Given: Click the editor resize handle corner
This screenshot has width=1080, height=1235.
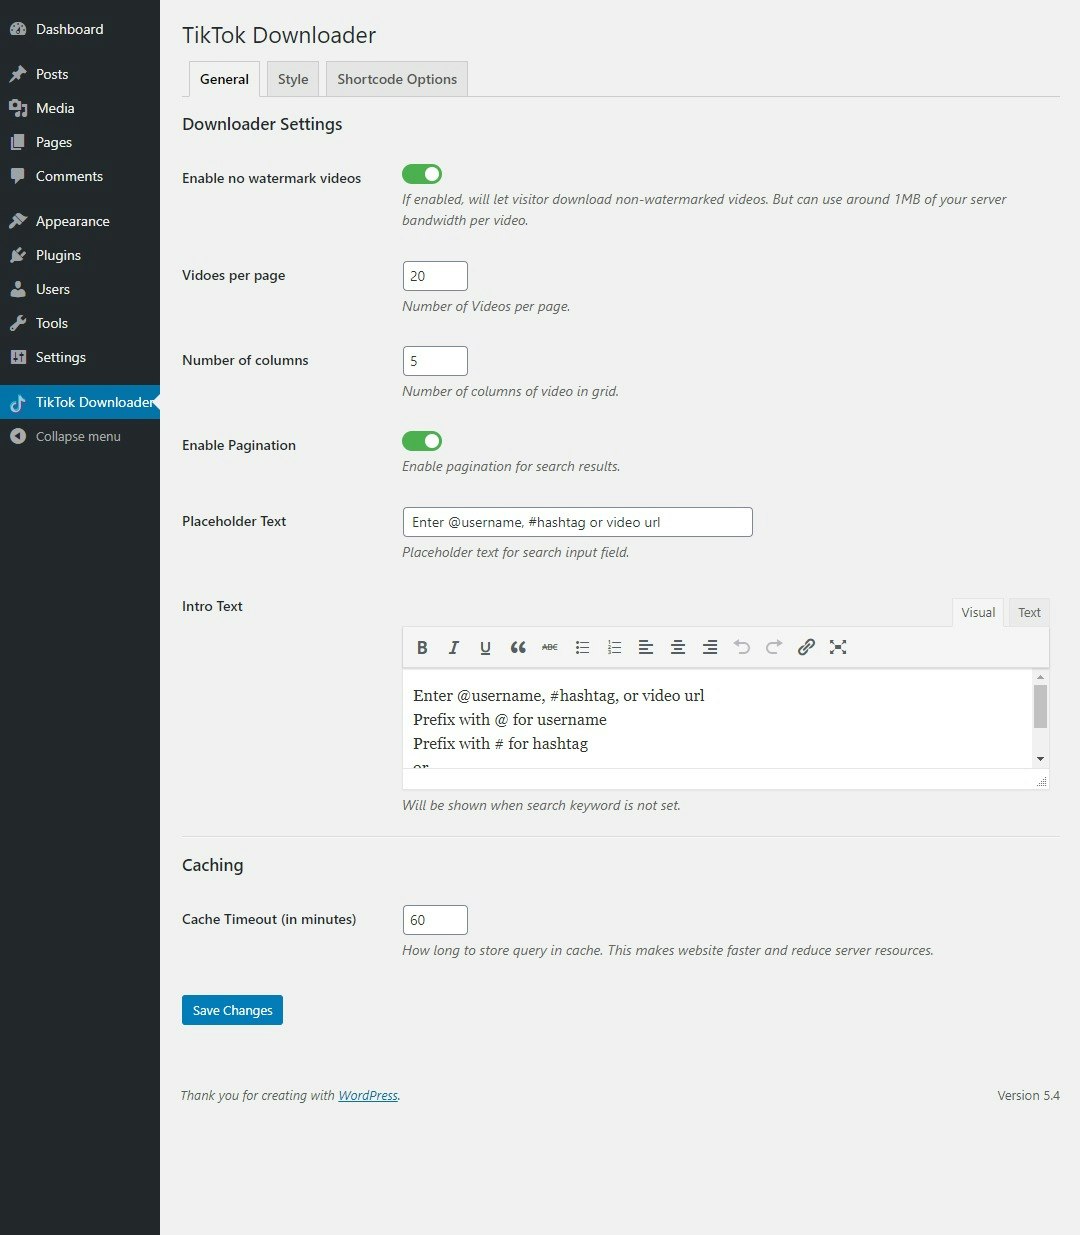Looking at the screenshot, I should [1042, 781].
